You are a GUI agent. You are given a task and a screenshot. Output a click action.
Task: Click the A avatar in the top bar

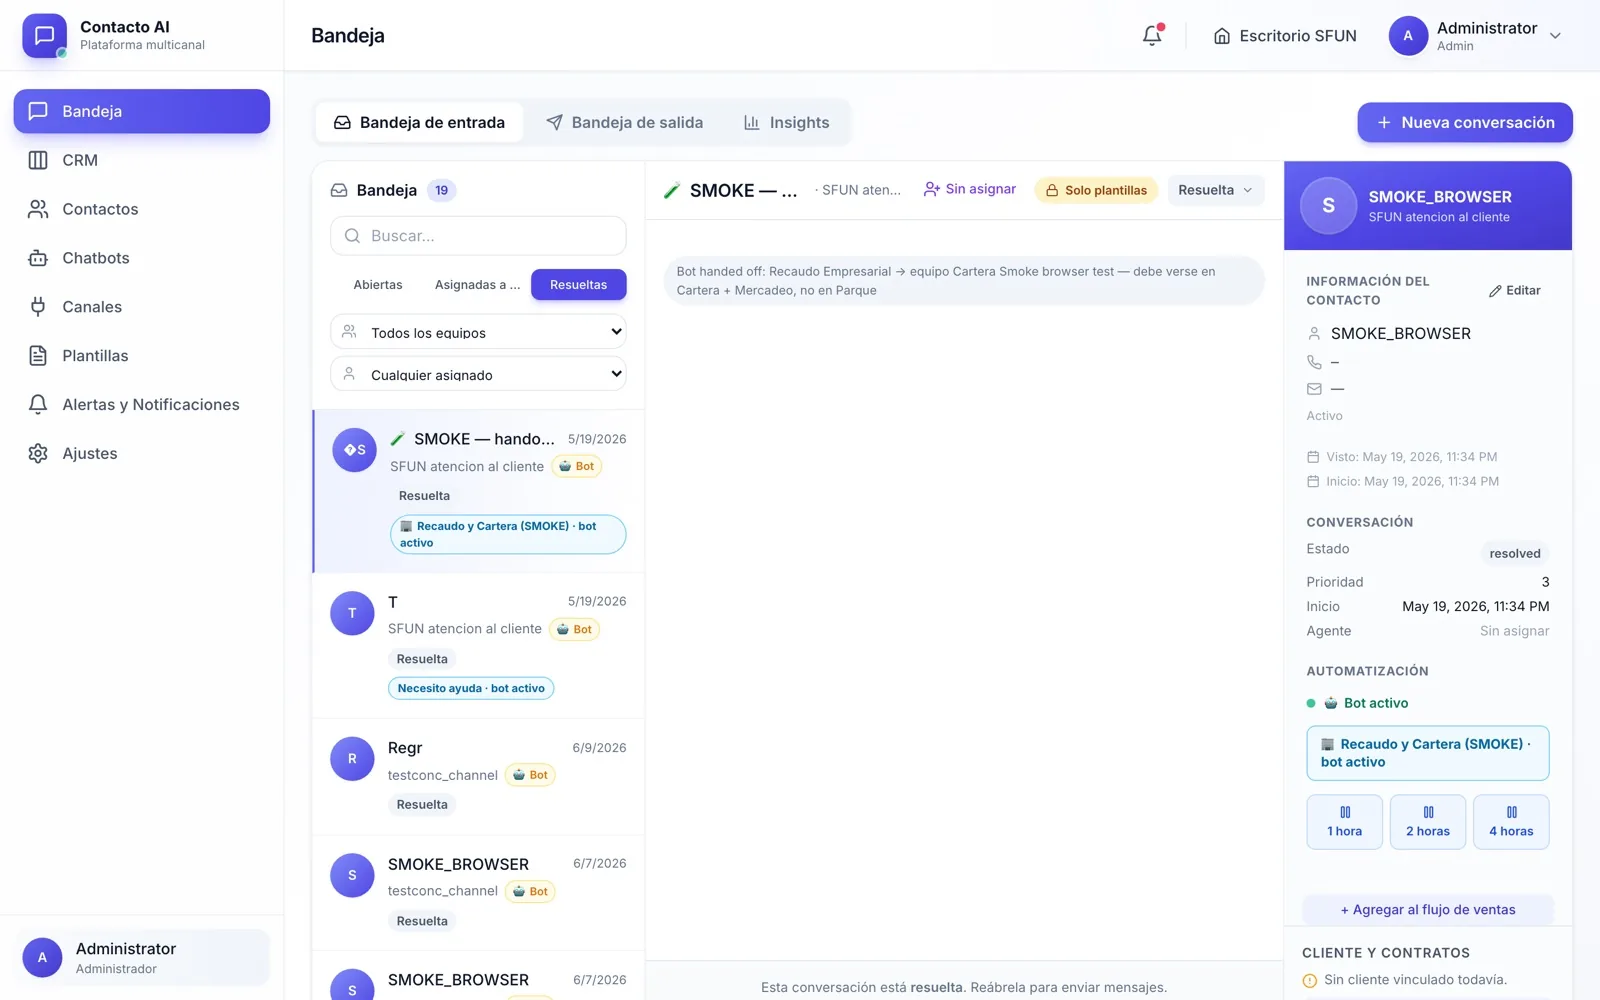click(x=1408, y=36)
